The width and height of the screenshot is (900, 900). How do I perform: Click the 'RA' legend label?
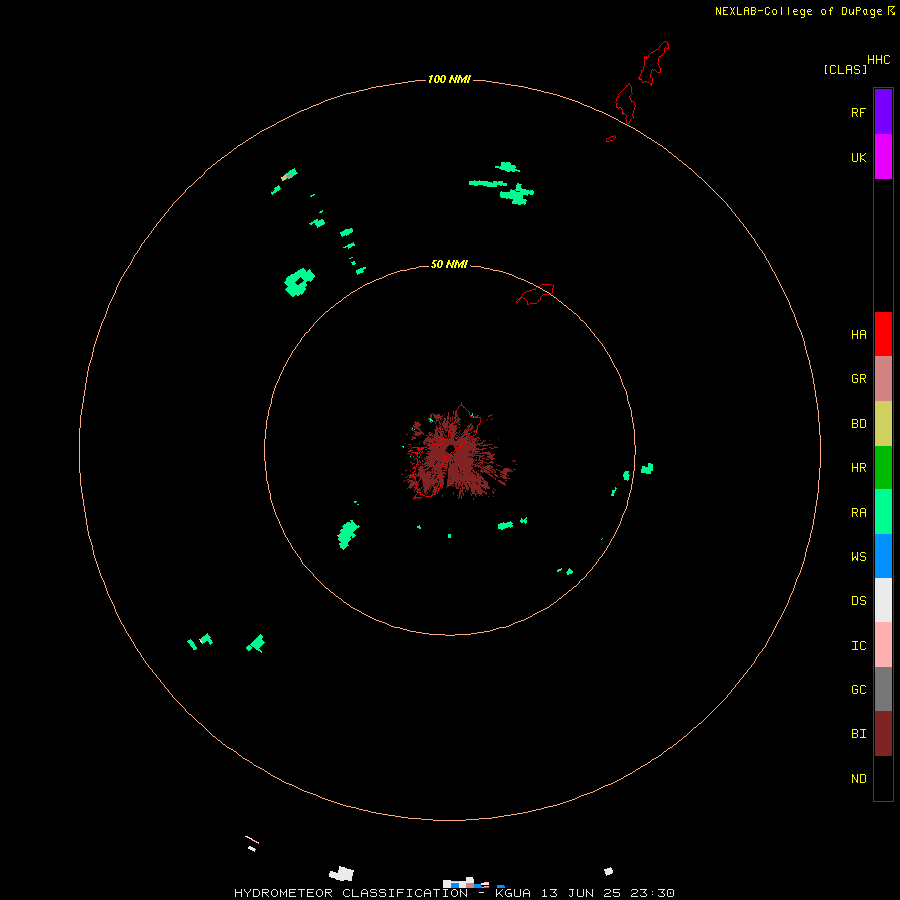[x=858, y=512]
